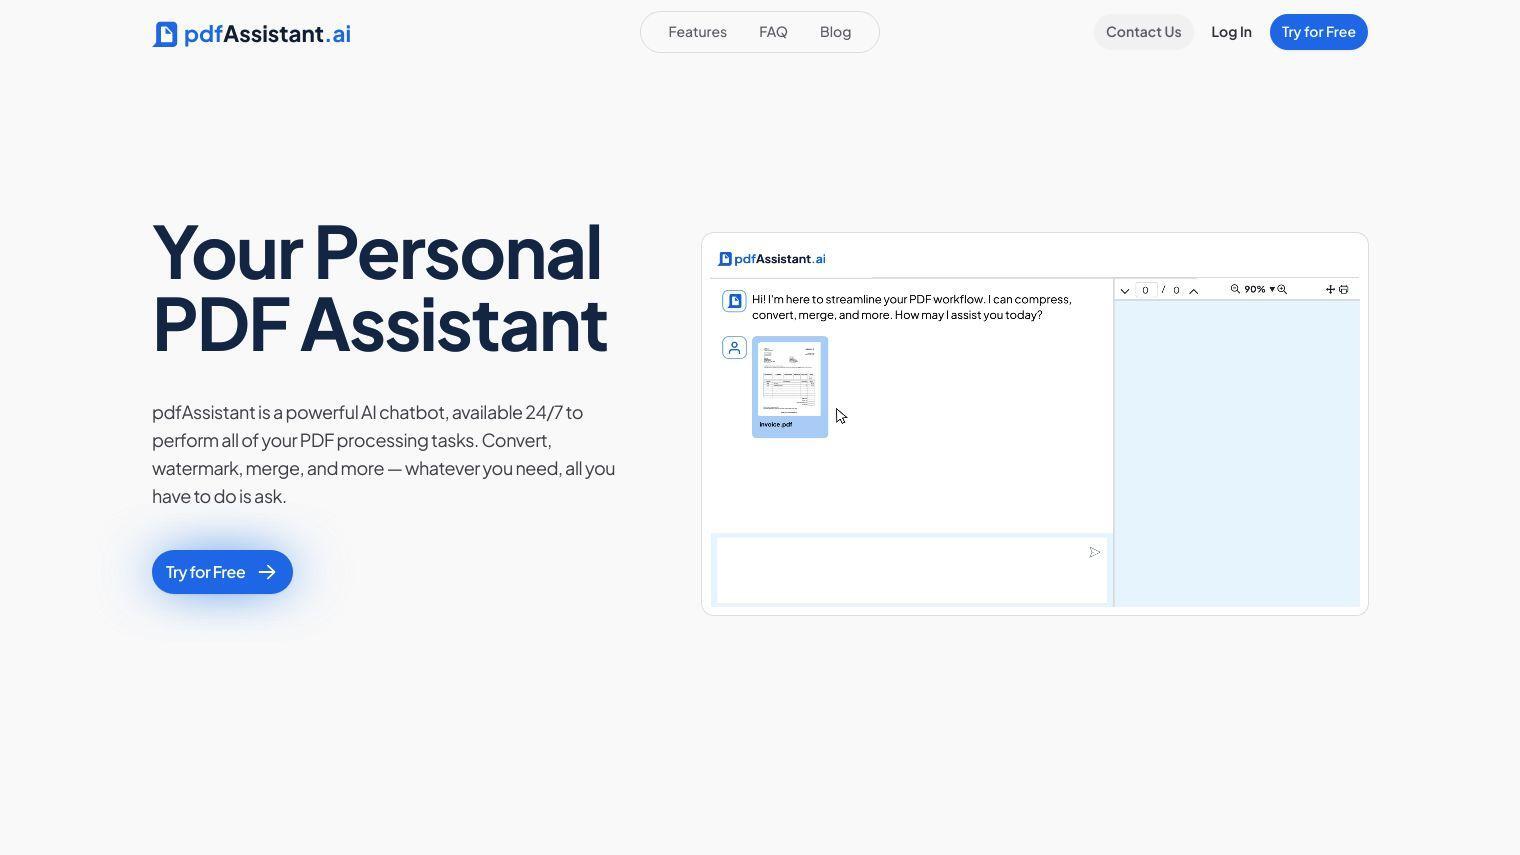Zoom out with the magnifier minus icon
1520x855 pixels.
point(1235,289)
